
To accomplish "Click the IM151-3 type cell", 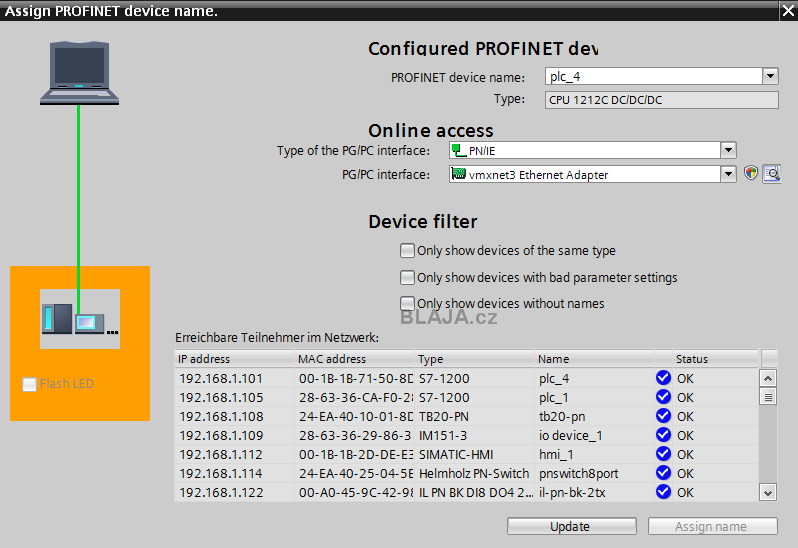I will (x=475, y=435).
